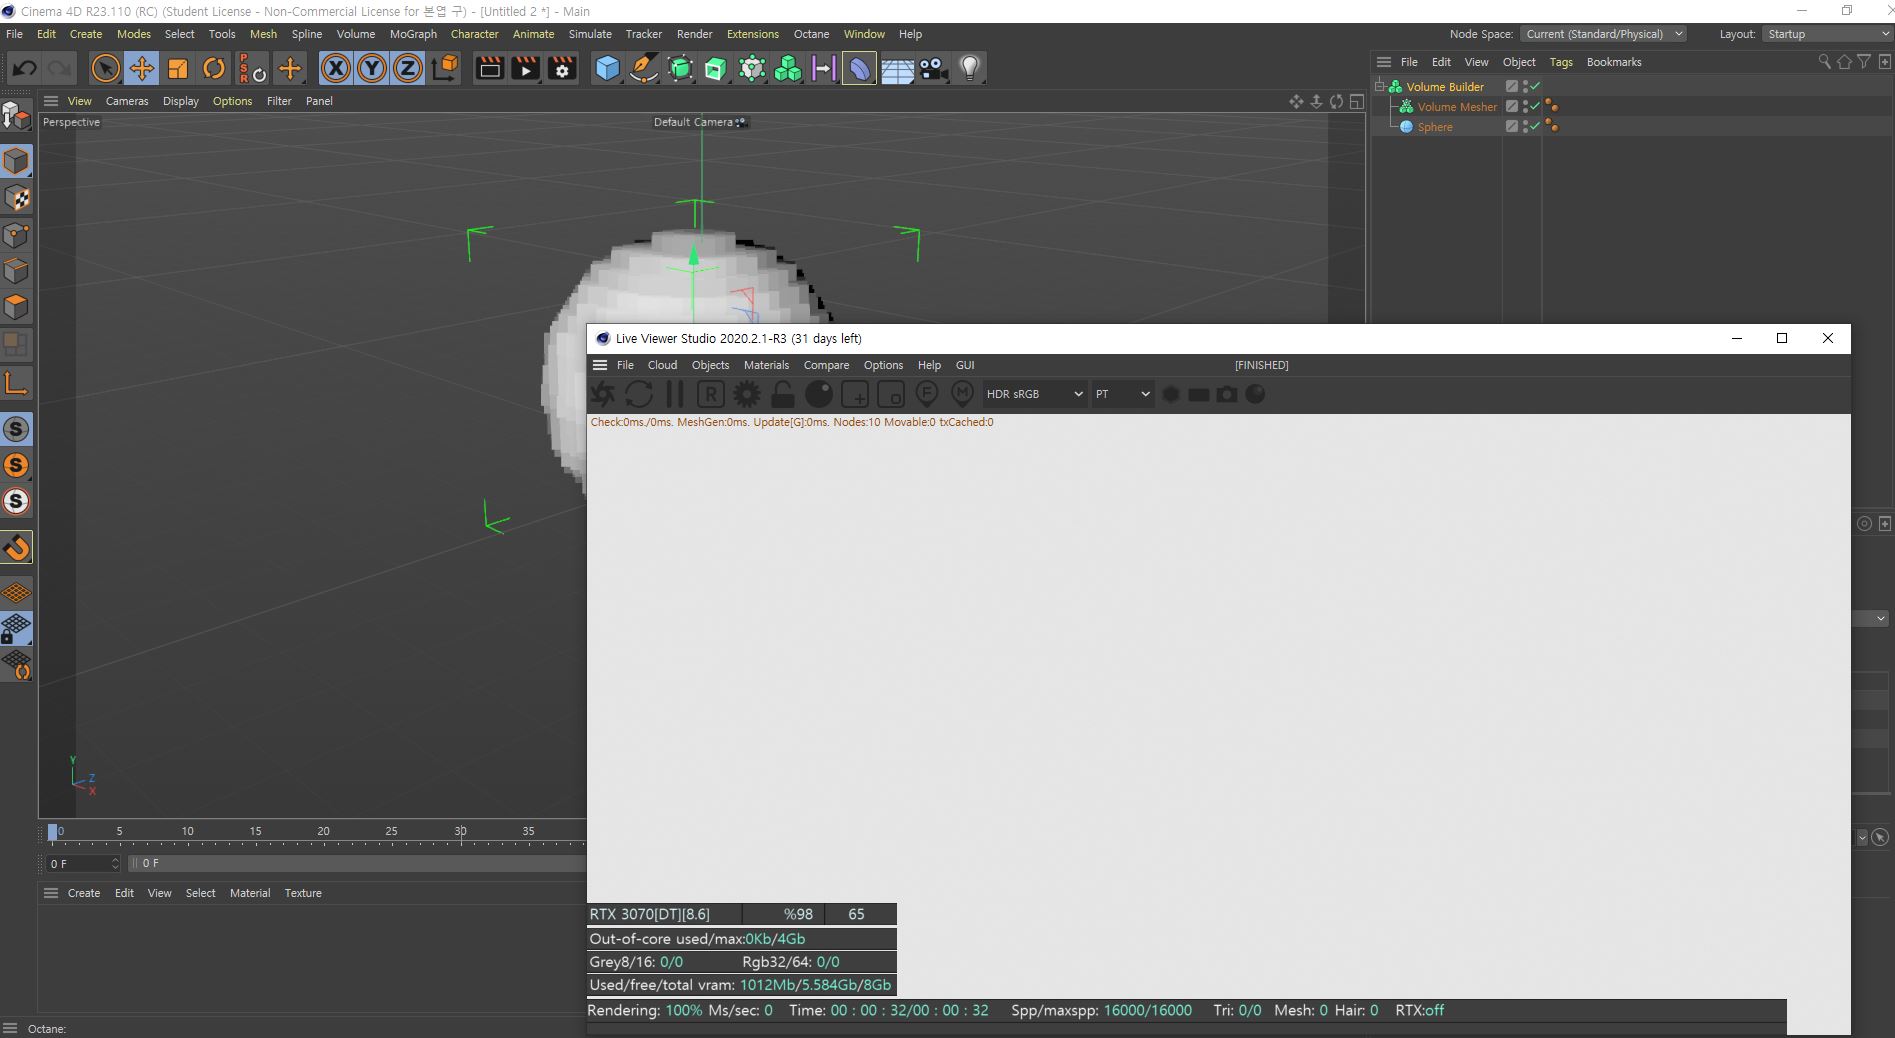Select Volume Mesher in Object Manager

(1457, 107)
